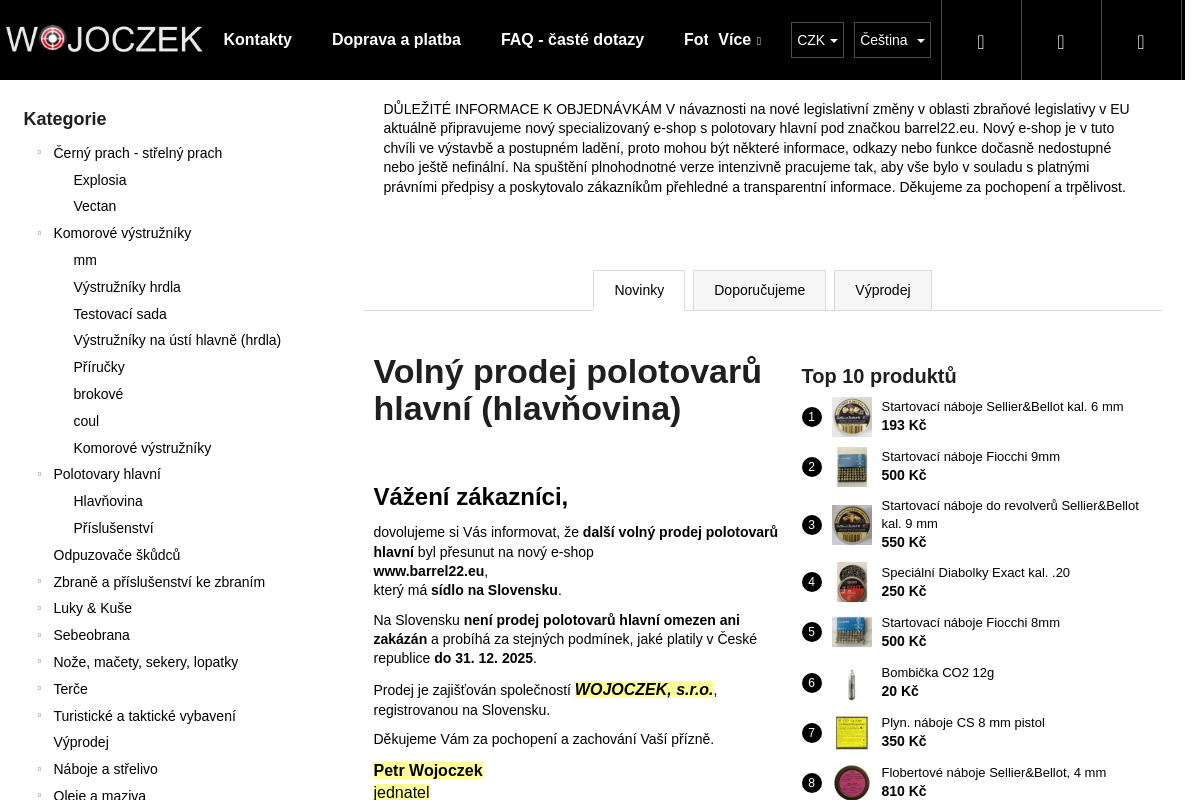Open the mm subcategory
The image size is (1200, 800).
[x=85, y=260]
